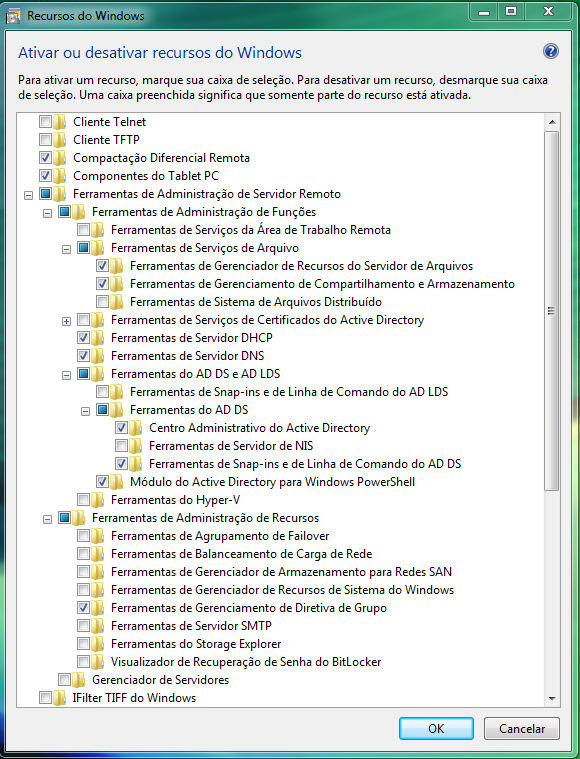
Task: Tick the Ferramentas de Servidor SMTP checkbox
Action: click(x=83, y=625)
